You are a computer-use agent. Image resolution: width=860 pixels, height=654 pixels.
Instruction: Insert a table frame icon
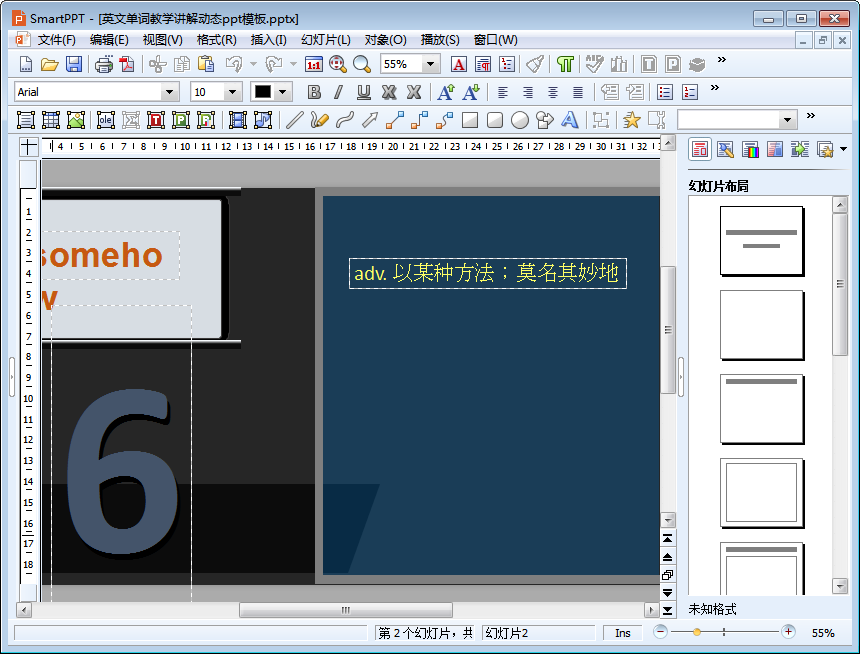point(50,120)
